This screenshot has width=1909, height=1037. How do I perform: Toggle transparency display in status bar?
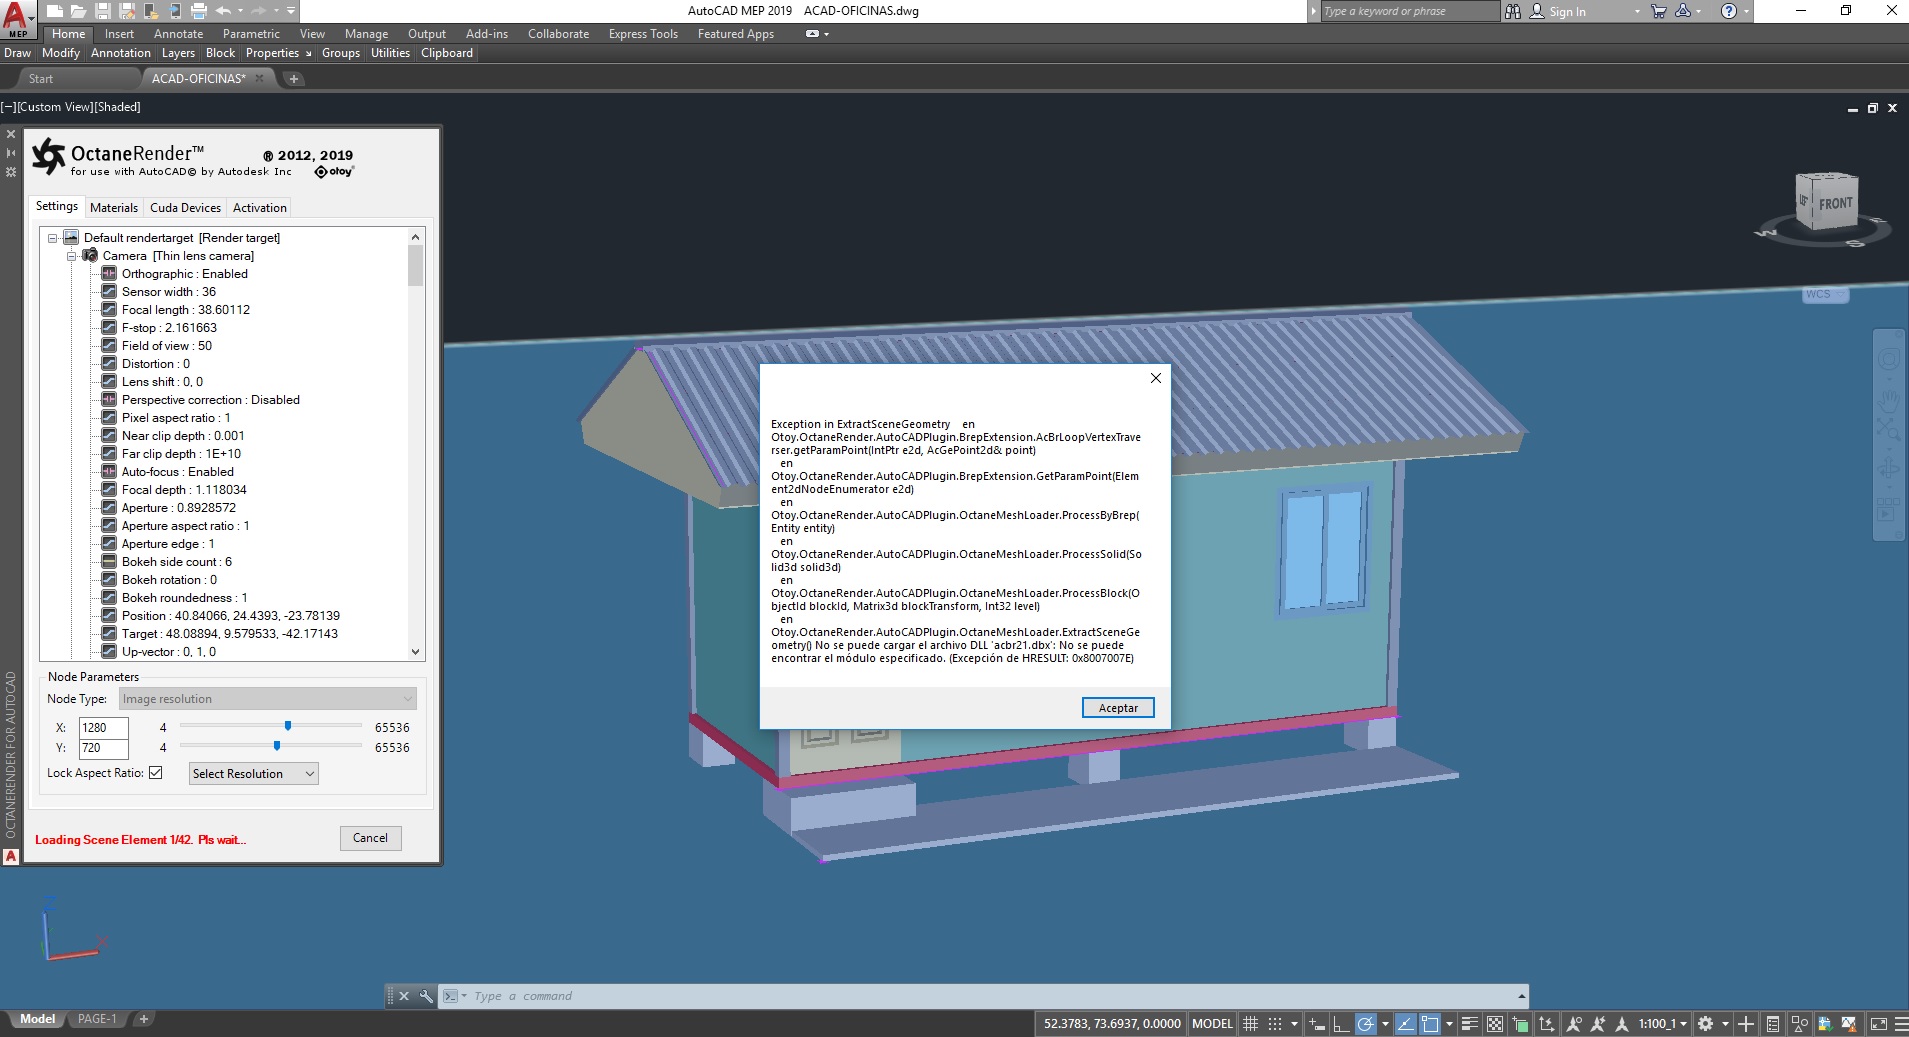(x=1495, y=1023)
